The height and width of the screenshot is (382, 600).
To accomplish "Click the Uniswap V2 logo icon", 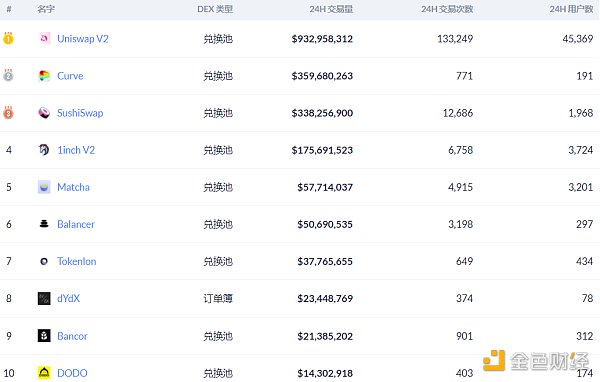I will coord(44,38).
